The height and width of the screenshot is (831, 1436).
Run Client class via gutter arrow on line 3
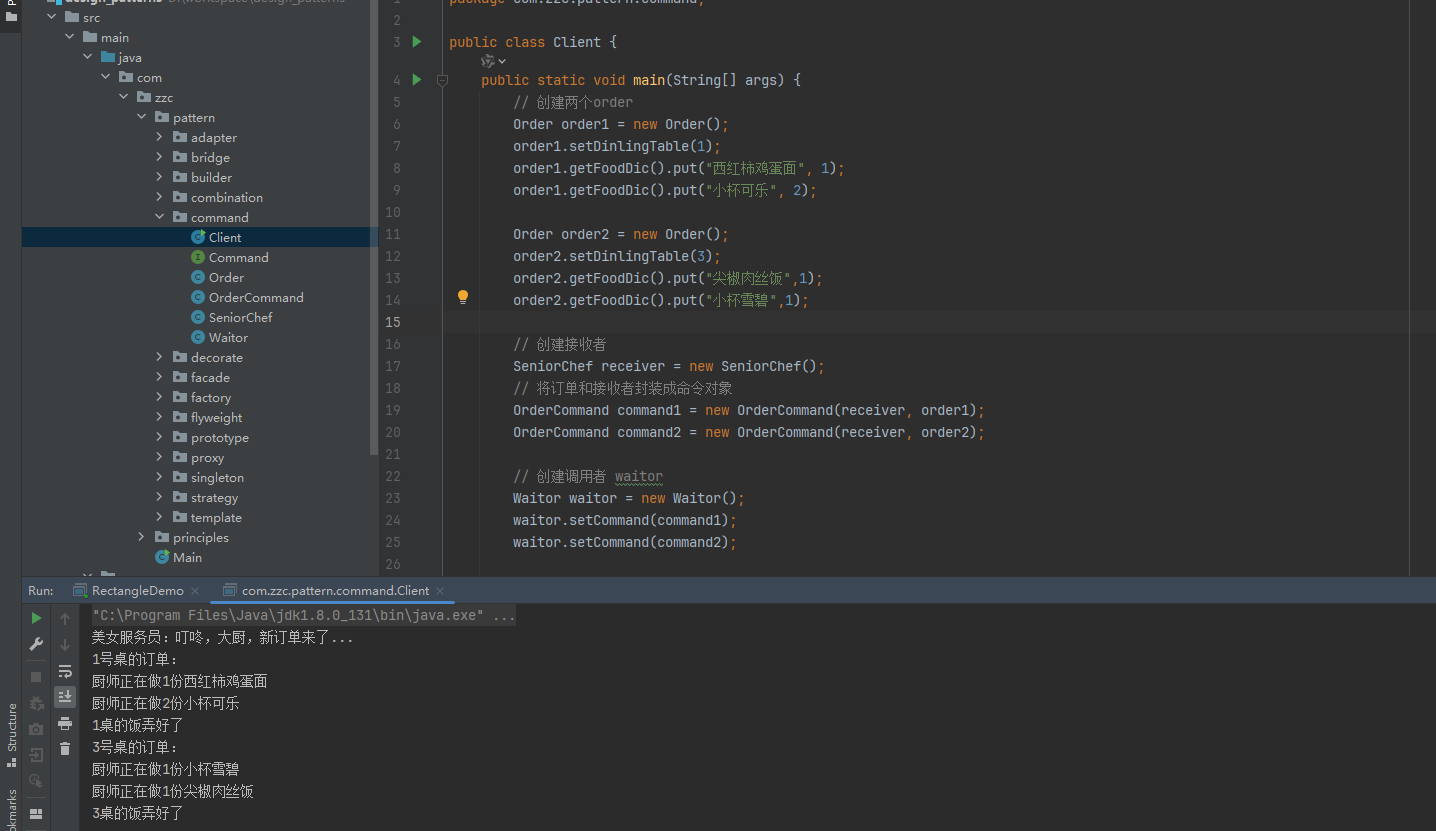(x=417, y=42)
